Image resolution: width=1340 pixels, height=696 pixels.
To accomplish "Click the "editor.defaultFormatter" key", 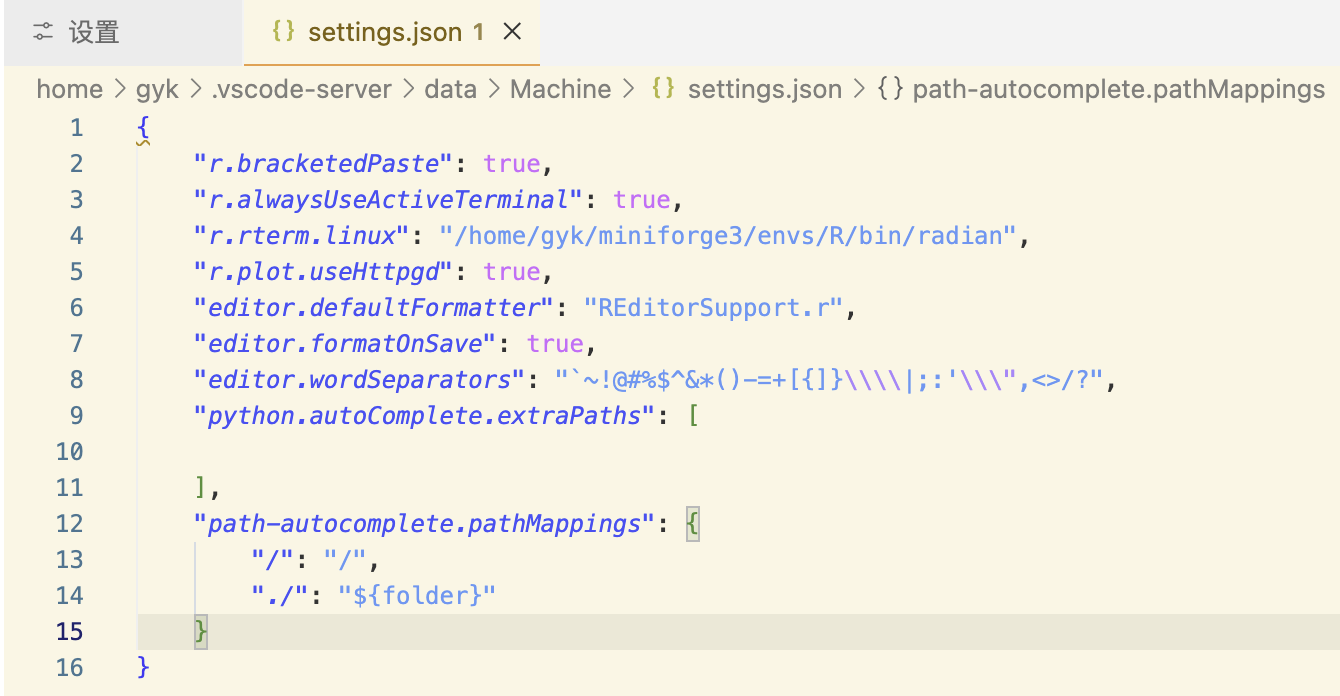I will click(x=374, y=308).
